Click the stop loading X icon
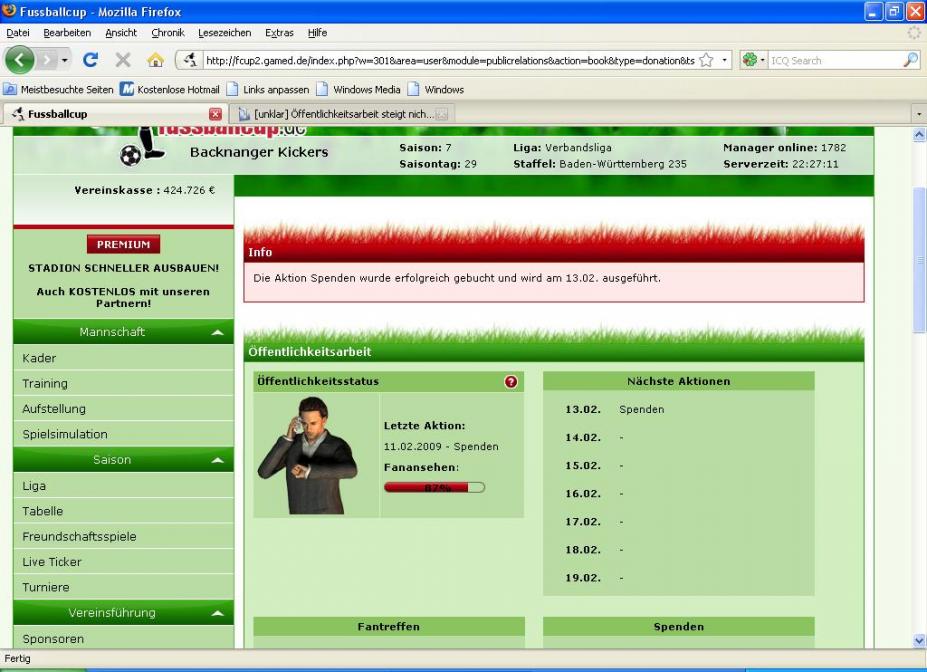Viewport: 927px width, 672px height. pos(123,60)
